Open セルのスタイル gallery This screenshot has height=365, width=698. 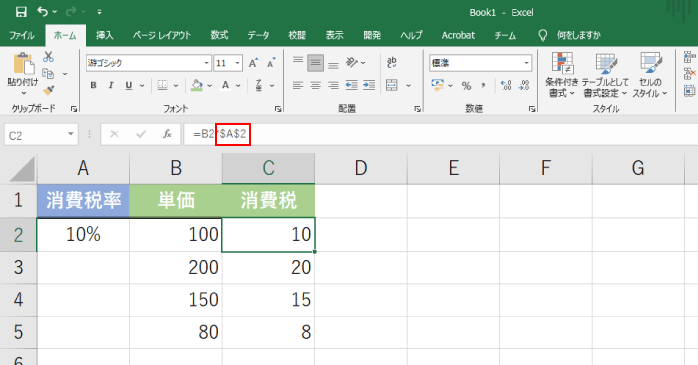tap(650, 75)
